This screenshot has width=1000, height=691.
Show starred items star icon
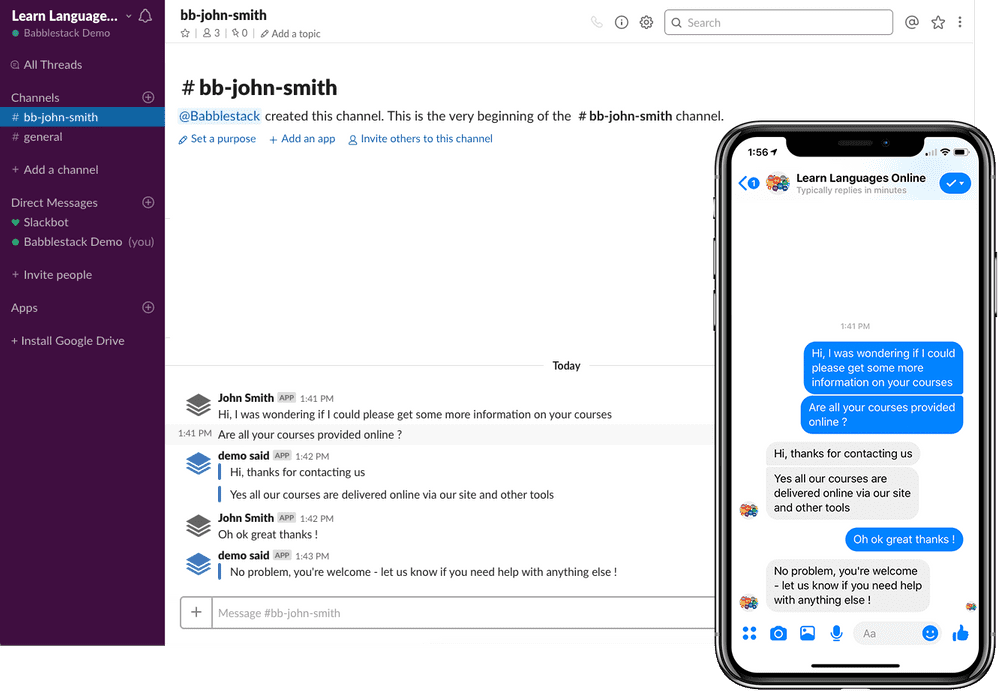pos(938,22)
